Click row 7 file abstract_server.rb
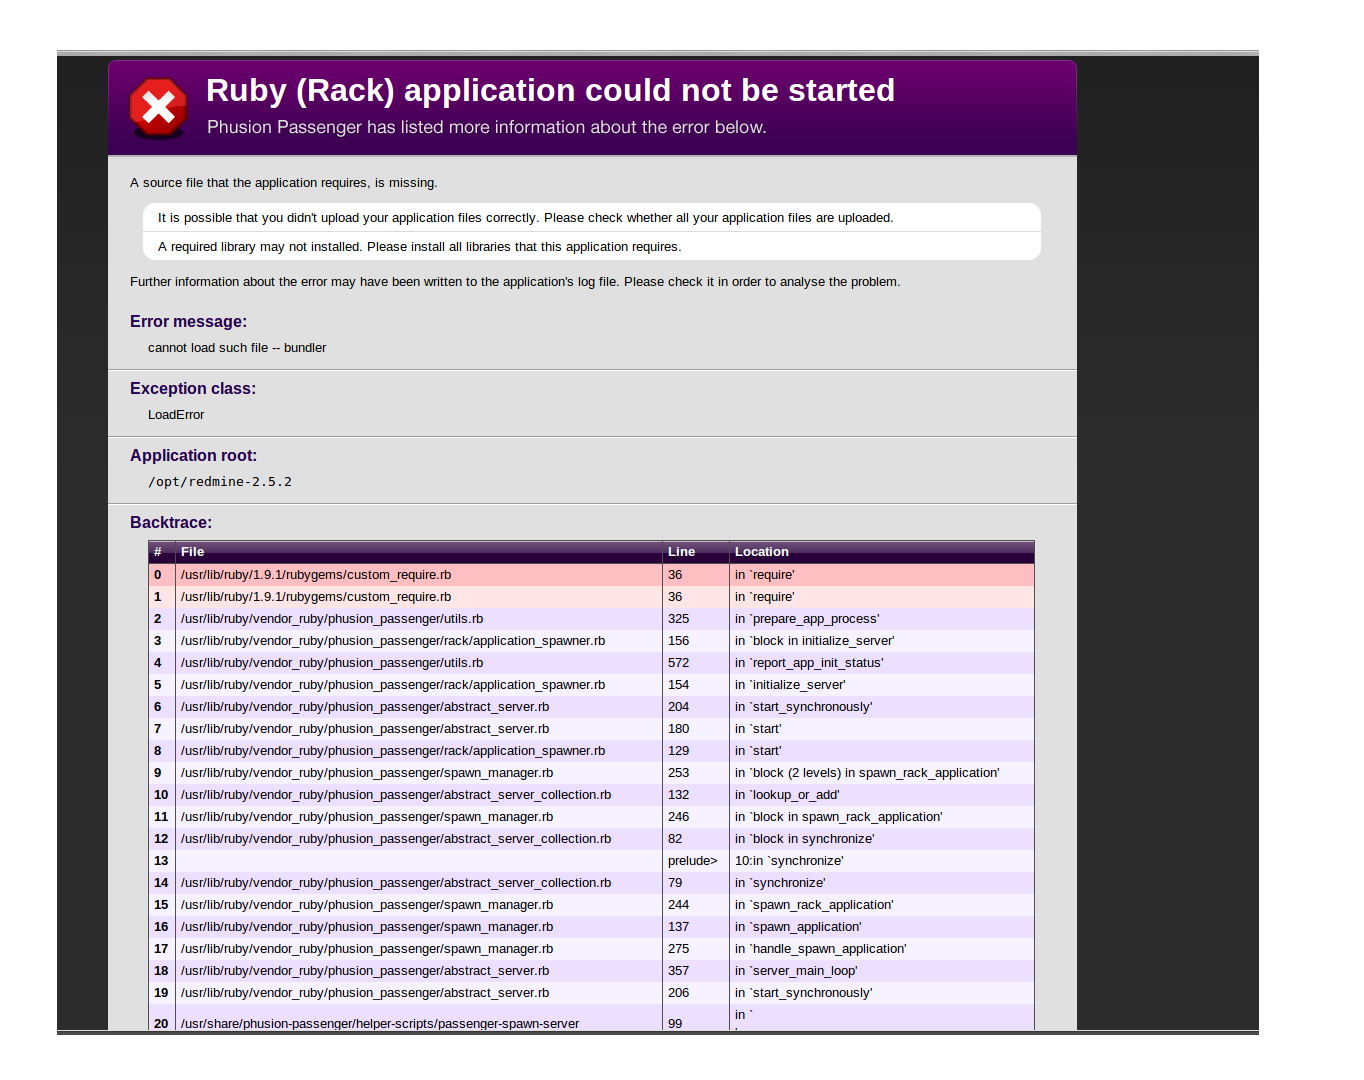1364x1080 pixels. [365, 729]
